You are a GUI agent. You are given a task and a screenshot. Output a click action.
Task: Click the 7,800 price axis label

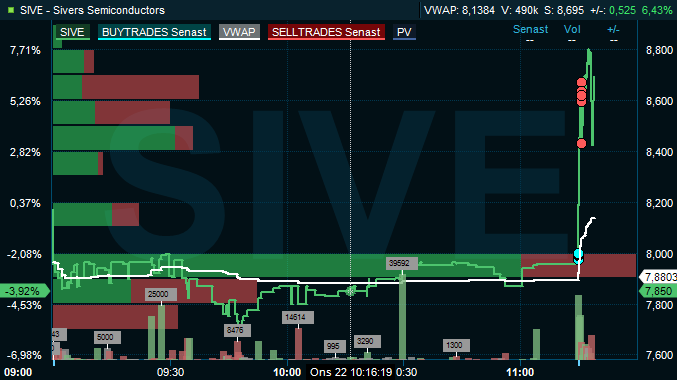coord(659,305)
